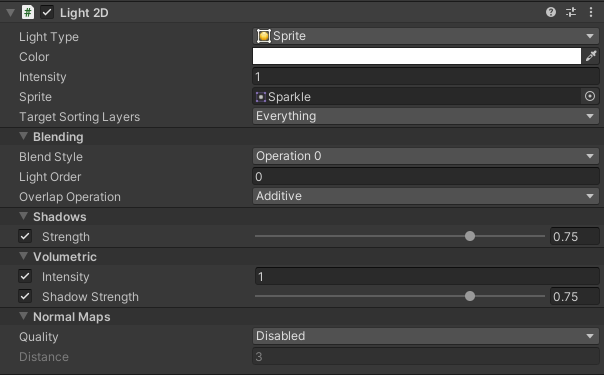Open the Overlap Operation dropdown
This screenshot has width=604, height=375.
[x=426, y=196]
